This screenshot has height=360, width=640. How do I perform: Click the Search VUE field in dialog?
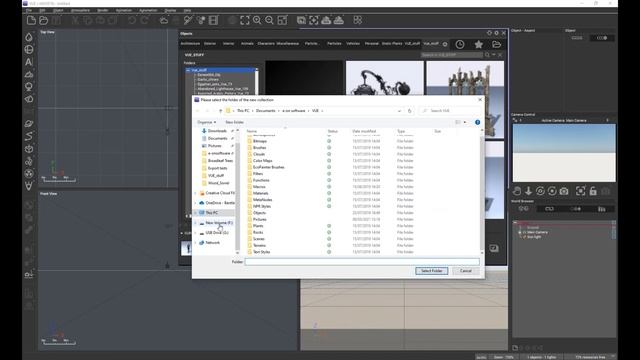point(451,111)
